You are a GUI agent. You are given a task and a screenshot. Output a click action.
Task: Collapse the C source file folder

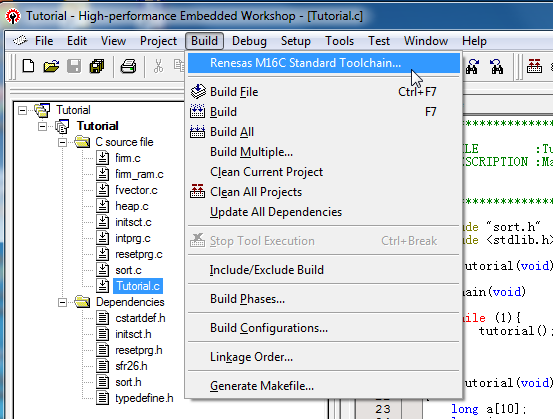(x=62, y=142)
